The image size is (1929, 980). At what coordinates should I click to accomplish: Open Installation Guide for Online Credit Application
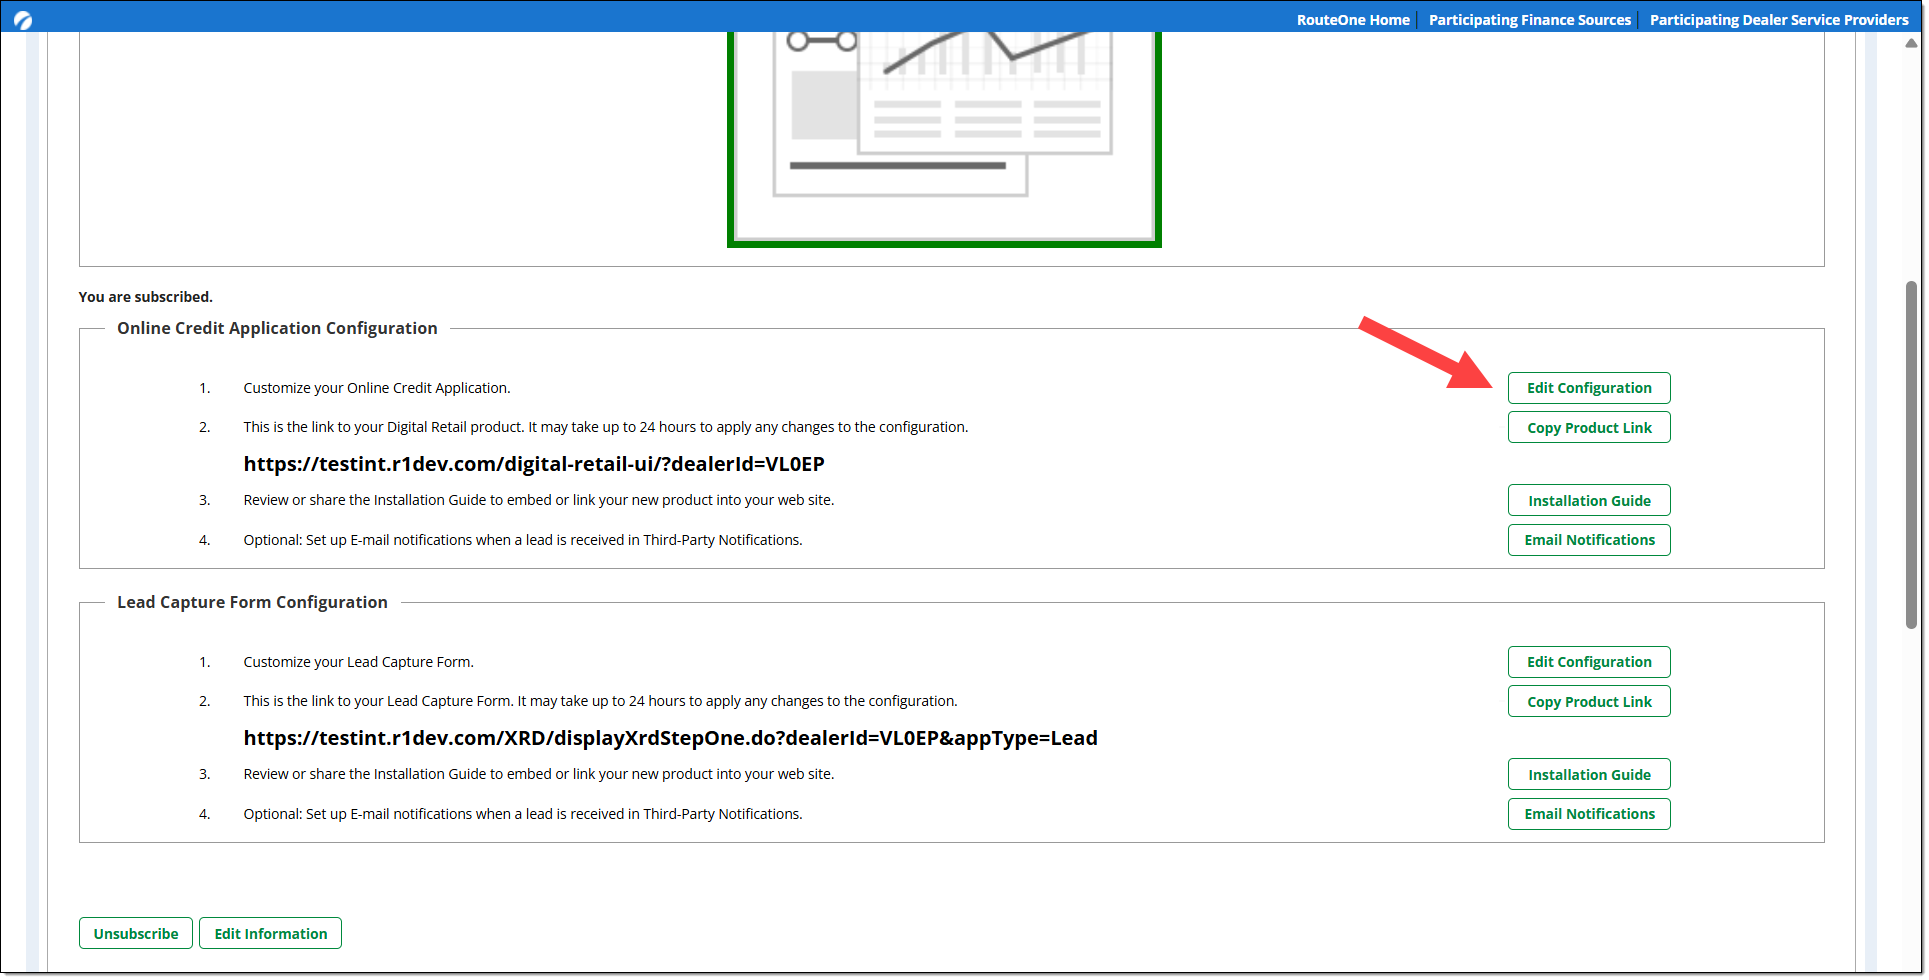pos(1588,501)
